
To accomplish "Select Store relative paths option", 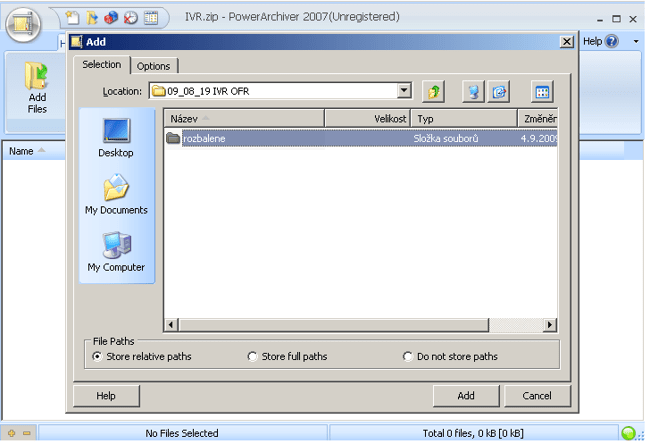I will point(142,357).
